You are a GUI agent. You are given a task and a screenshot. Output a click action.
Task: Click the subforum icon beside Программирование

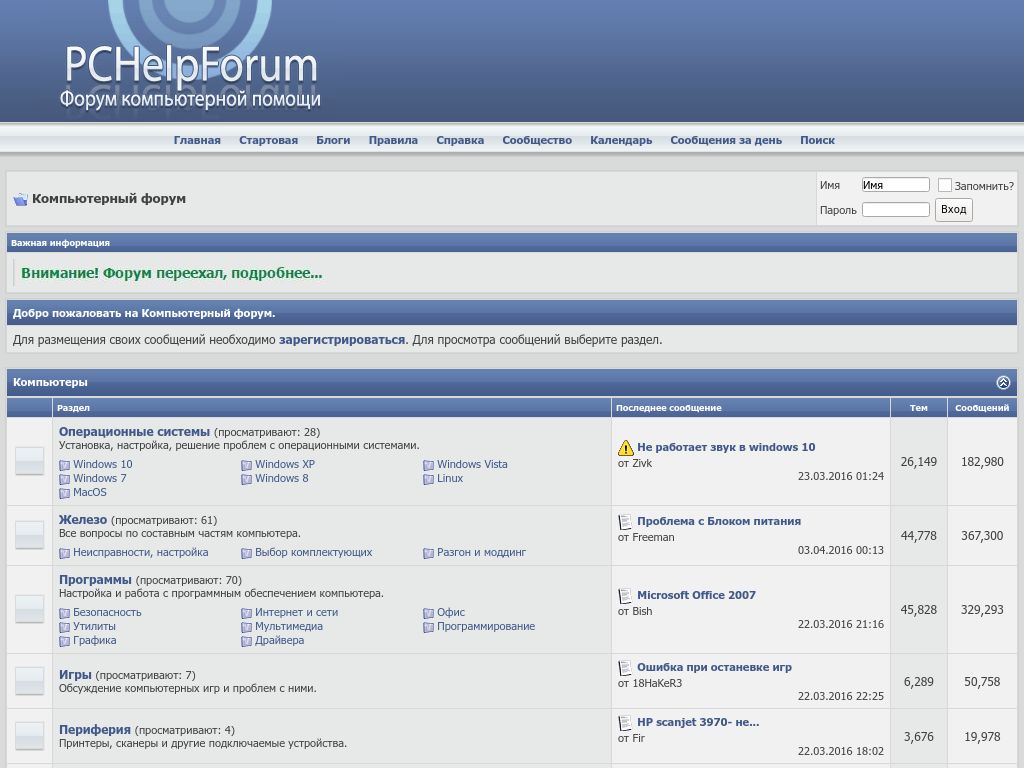[x=428, y=627]
